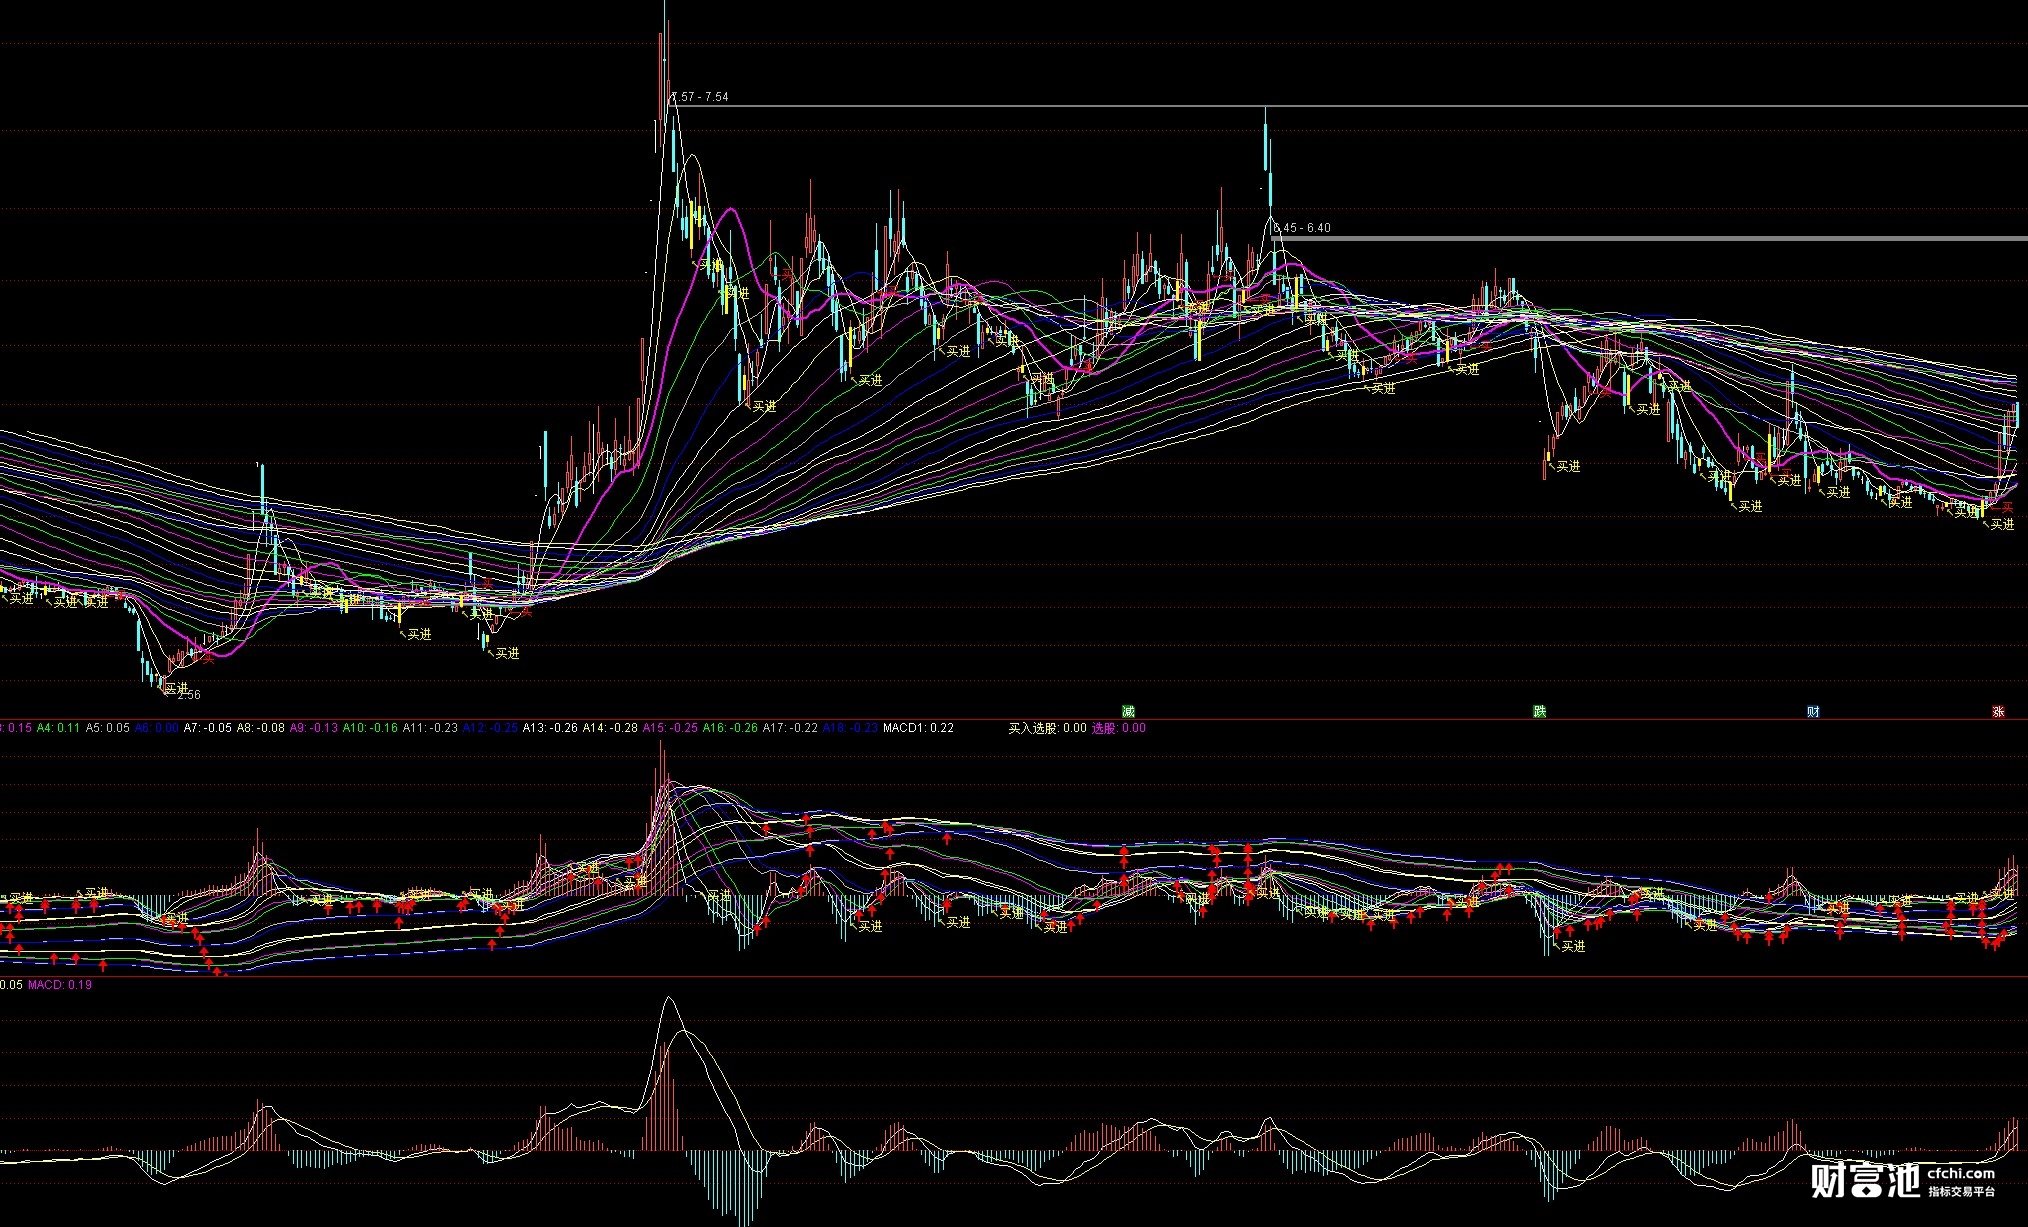
Task: Click the 买进 marker beside the 2.56 low
Action: click(176, 688)
